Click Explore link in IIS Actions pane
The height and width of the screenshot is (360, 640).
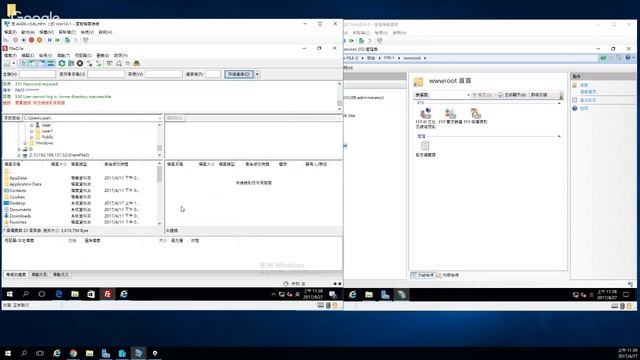584,85
